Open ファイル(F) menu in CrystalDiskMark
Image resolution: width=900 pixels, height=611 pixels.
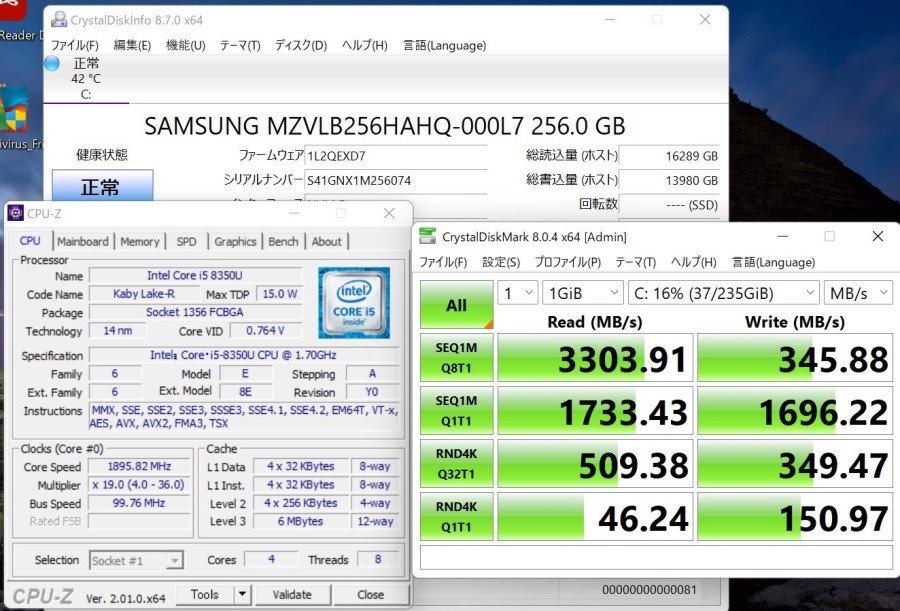coord(443,262)
